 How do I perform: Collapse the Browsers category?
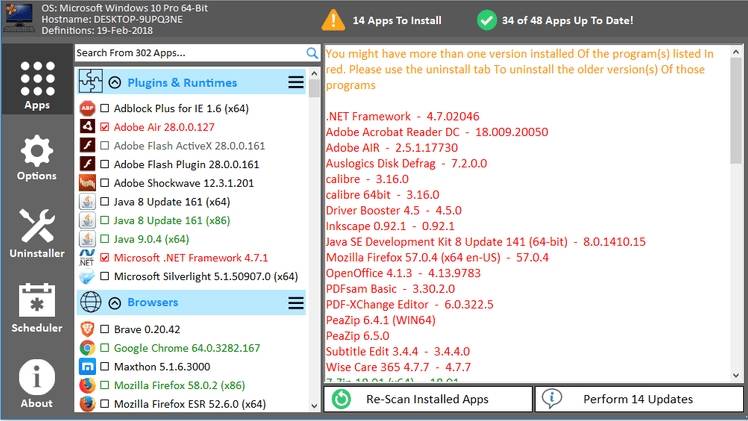click(114, 303)
